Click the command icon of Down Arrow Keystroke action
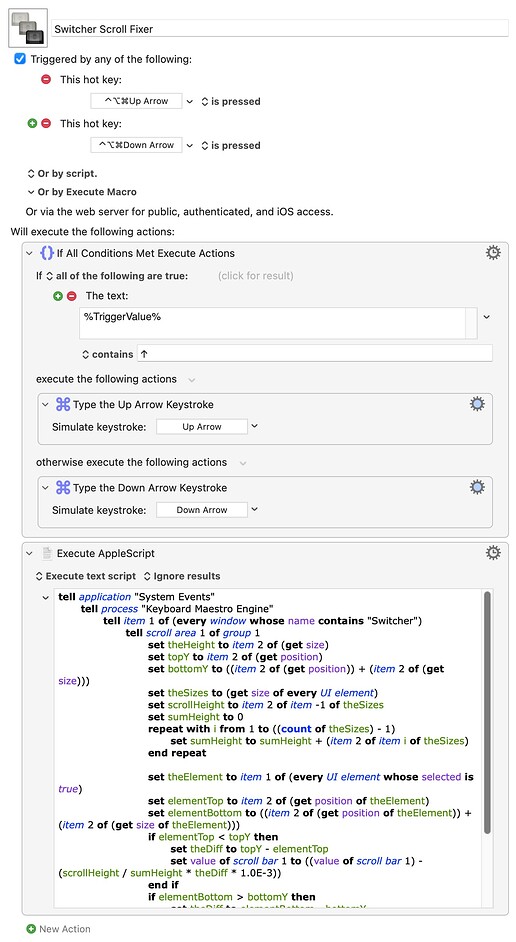Image resolution: width=516 pixels, height=942 pixels. pos(62,487)
